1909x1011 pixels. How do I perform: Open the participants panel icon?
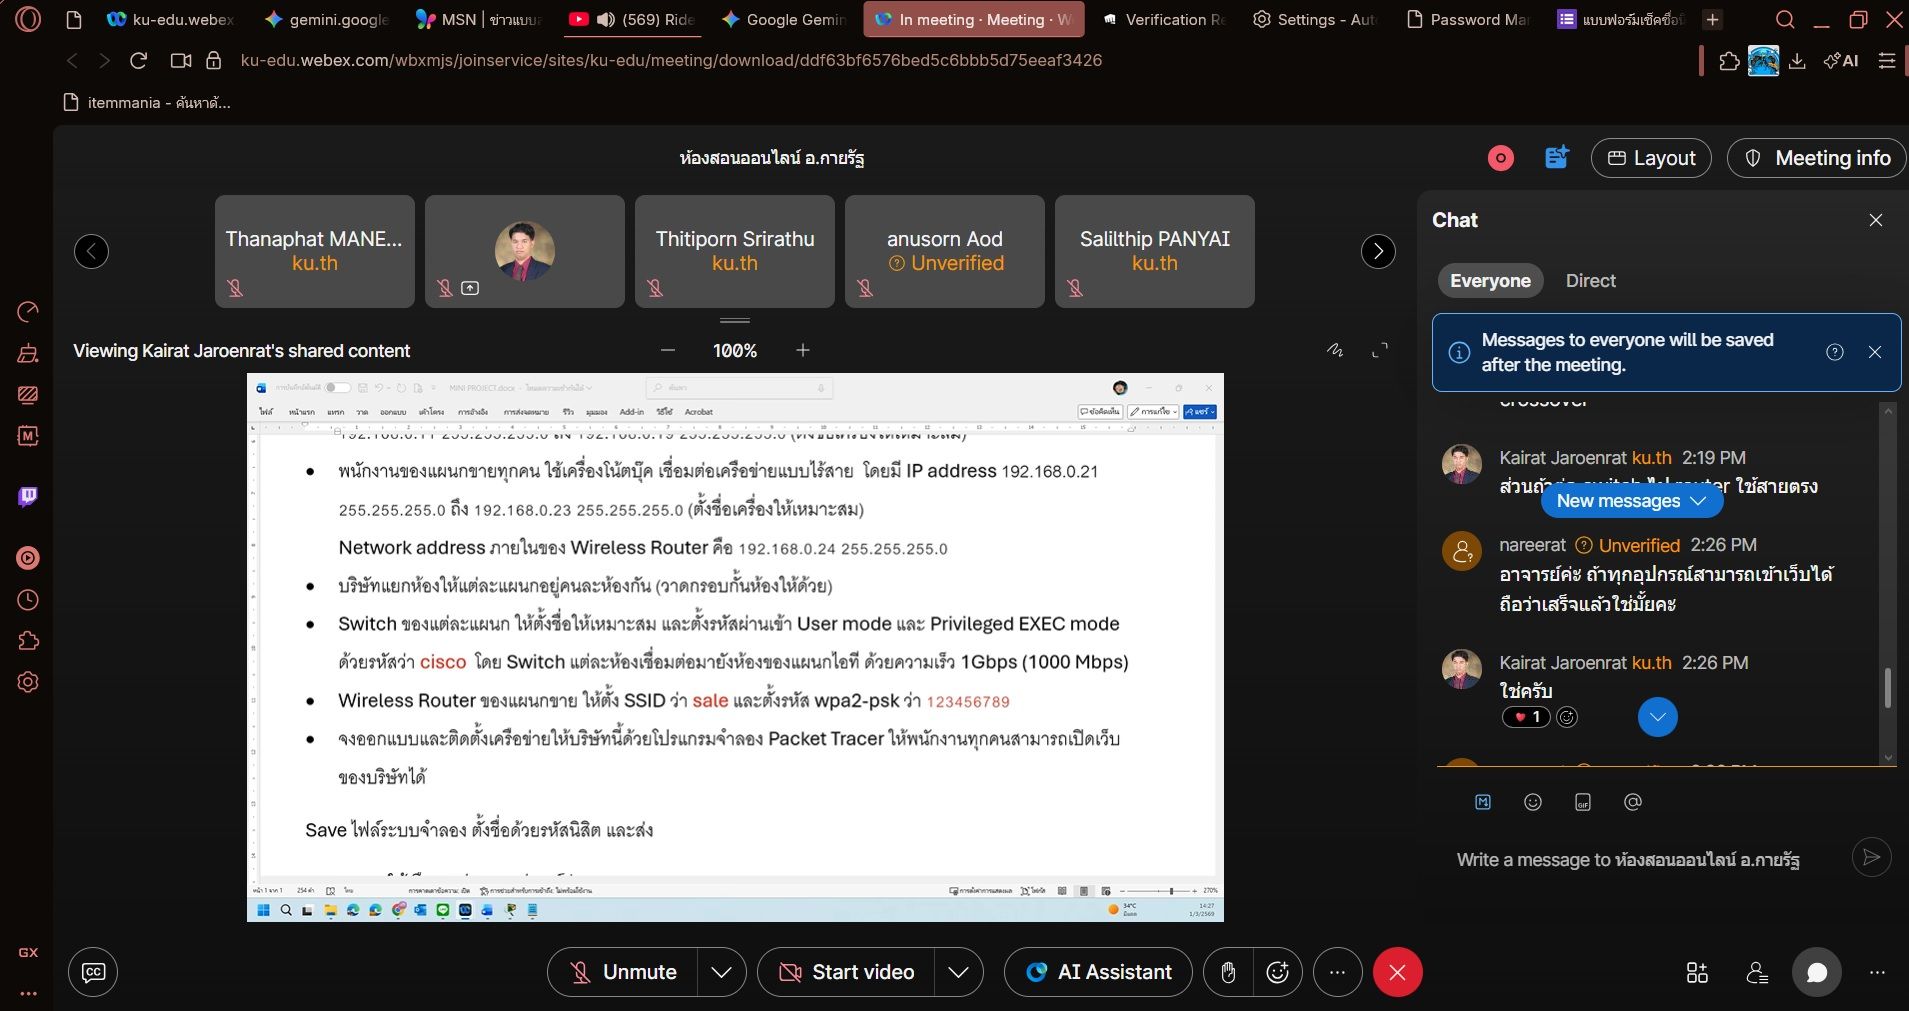1756,972
